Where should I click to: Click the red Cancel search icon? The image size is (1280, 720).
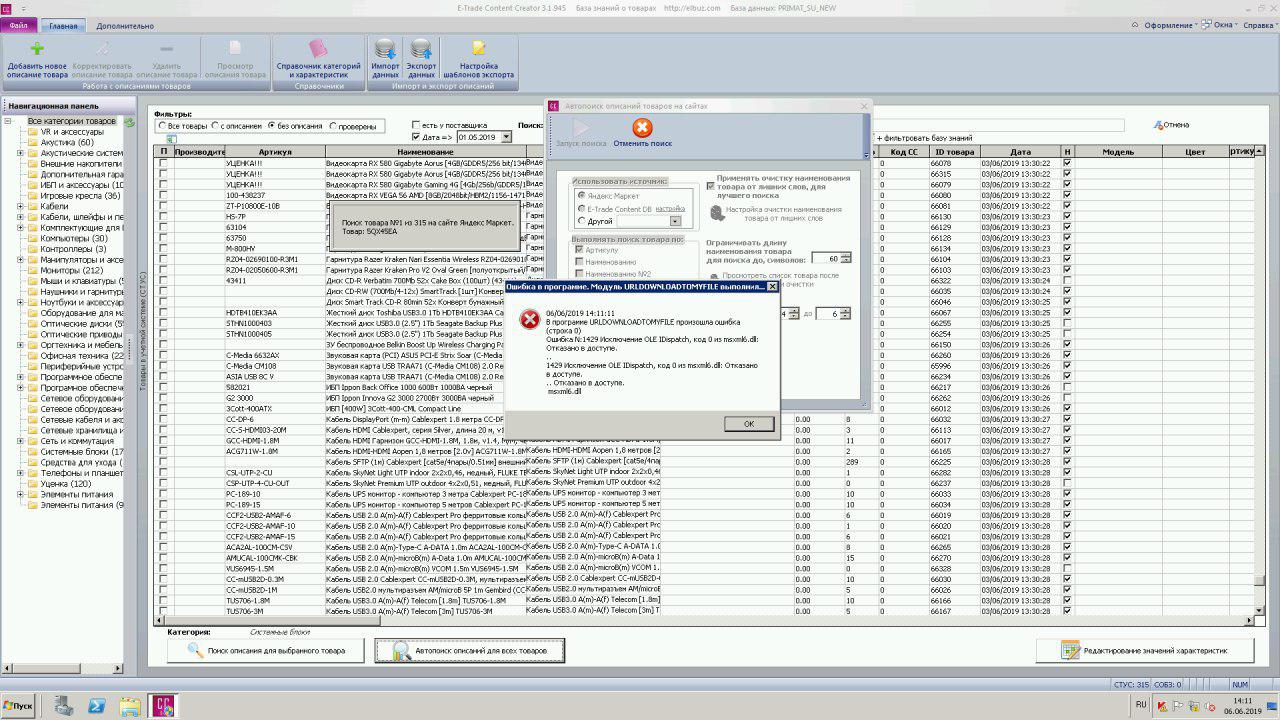[642, 128]
